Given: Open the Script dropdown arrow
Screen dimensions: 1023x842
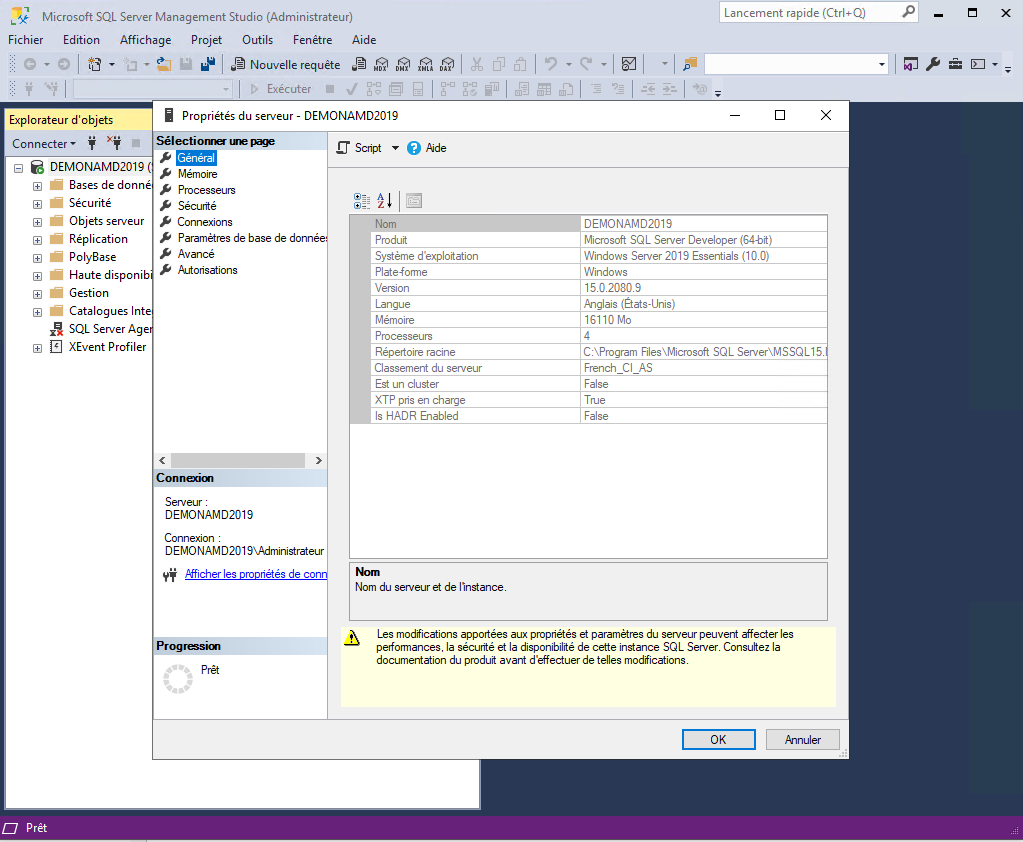Looking at the screenshot, I should tap(395, 148).
